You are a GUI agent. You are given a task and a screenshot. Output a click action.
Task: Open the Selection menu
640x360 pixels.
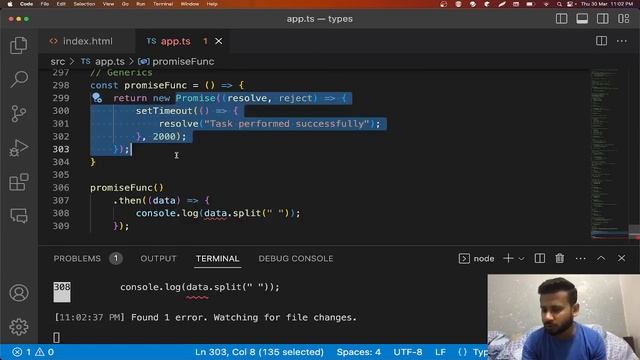84,4
